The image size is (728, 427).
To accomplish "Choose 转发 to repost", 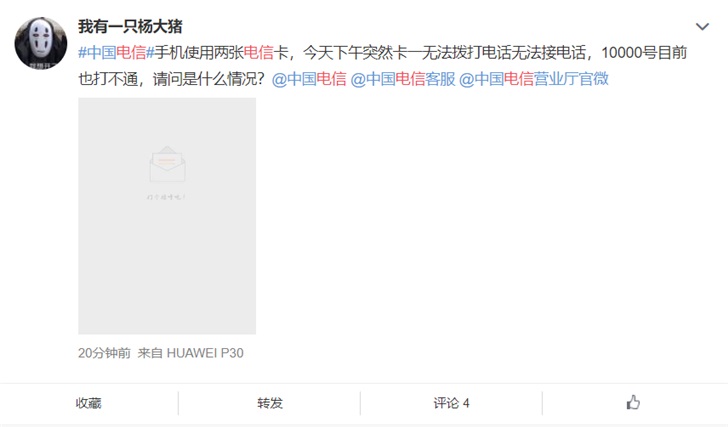I will [270, 403].
